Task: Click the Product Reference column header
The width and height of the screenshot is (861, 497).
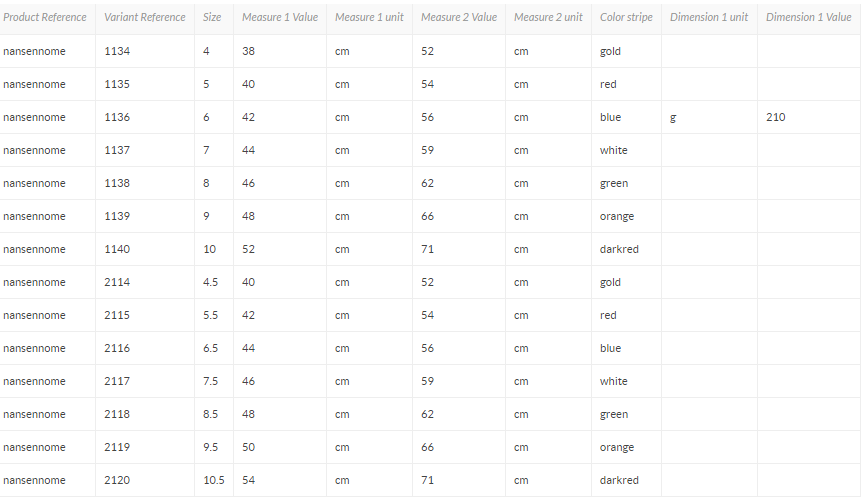Action: pyautogui.click(x=45, y=17)
